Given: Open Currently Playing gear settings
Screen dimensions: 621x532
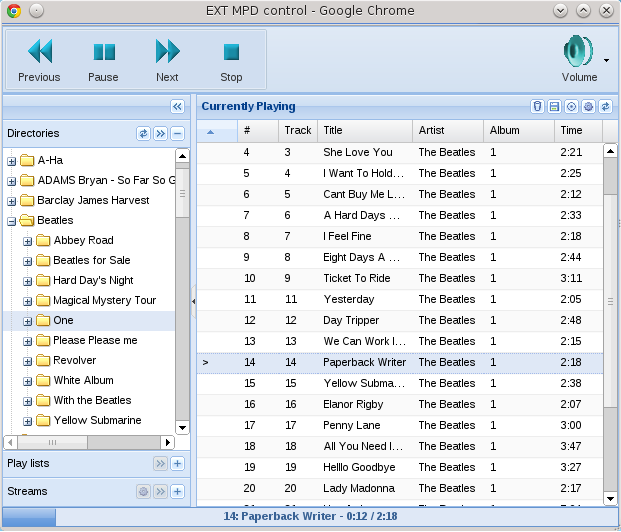Looking at the screenshot, I should click(x=589, y=107).
